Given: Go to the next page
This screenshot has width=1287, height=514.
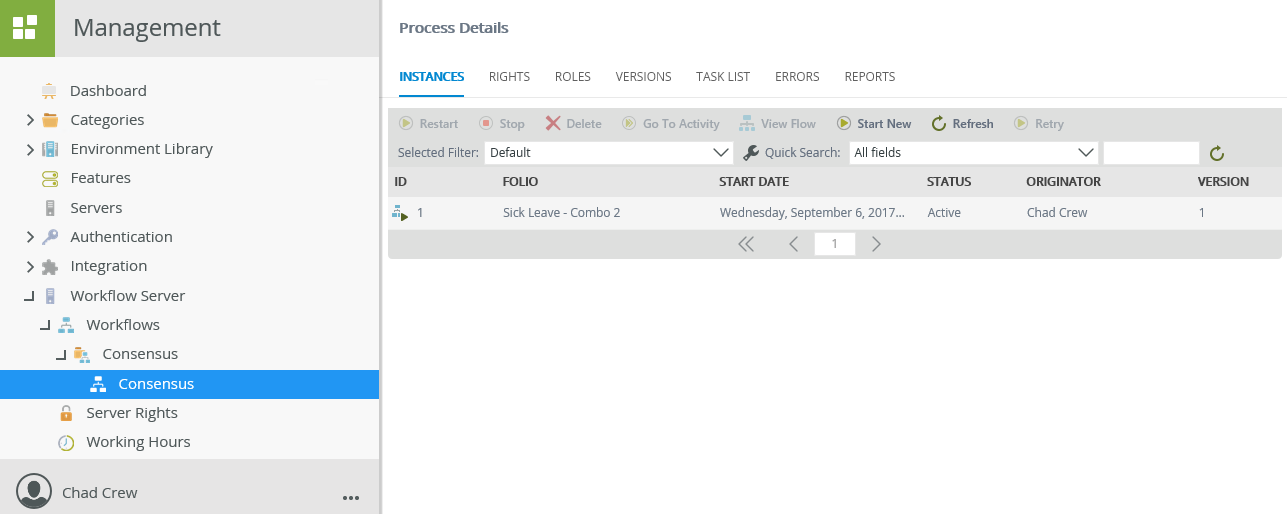Looking at the screenshot, I should [x=876, y=244].
